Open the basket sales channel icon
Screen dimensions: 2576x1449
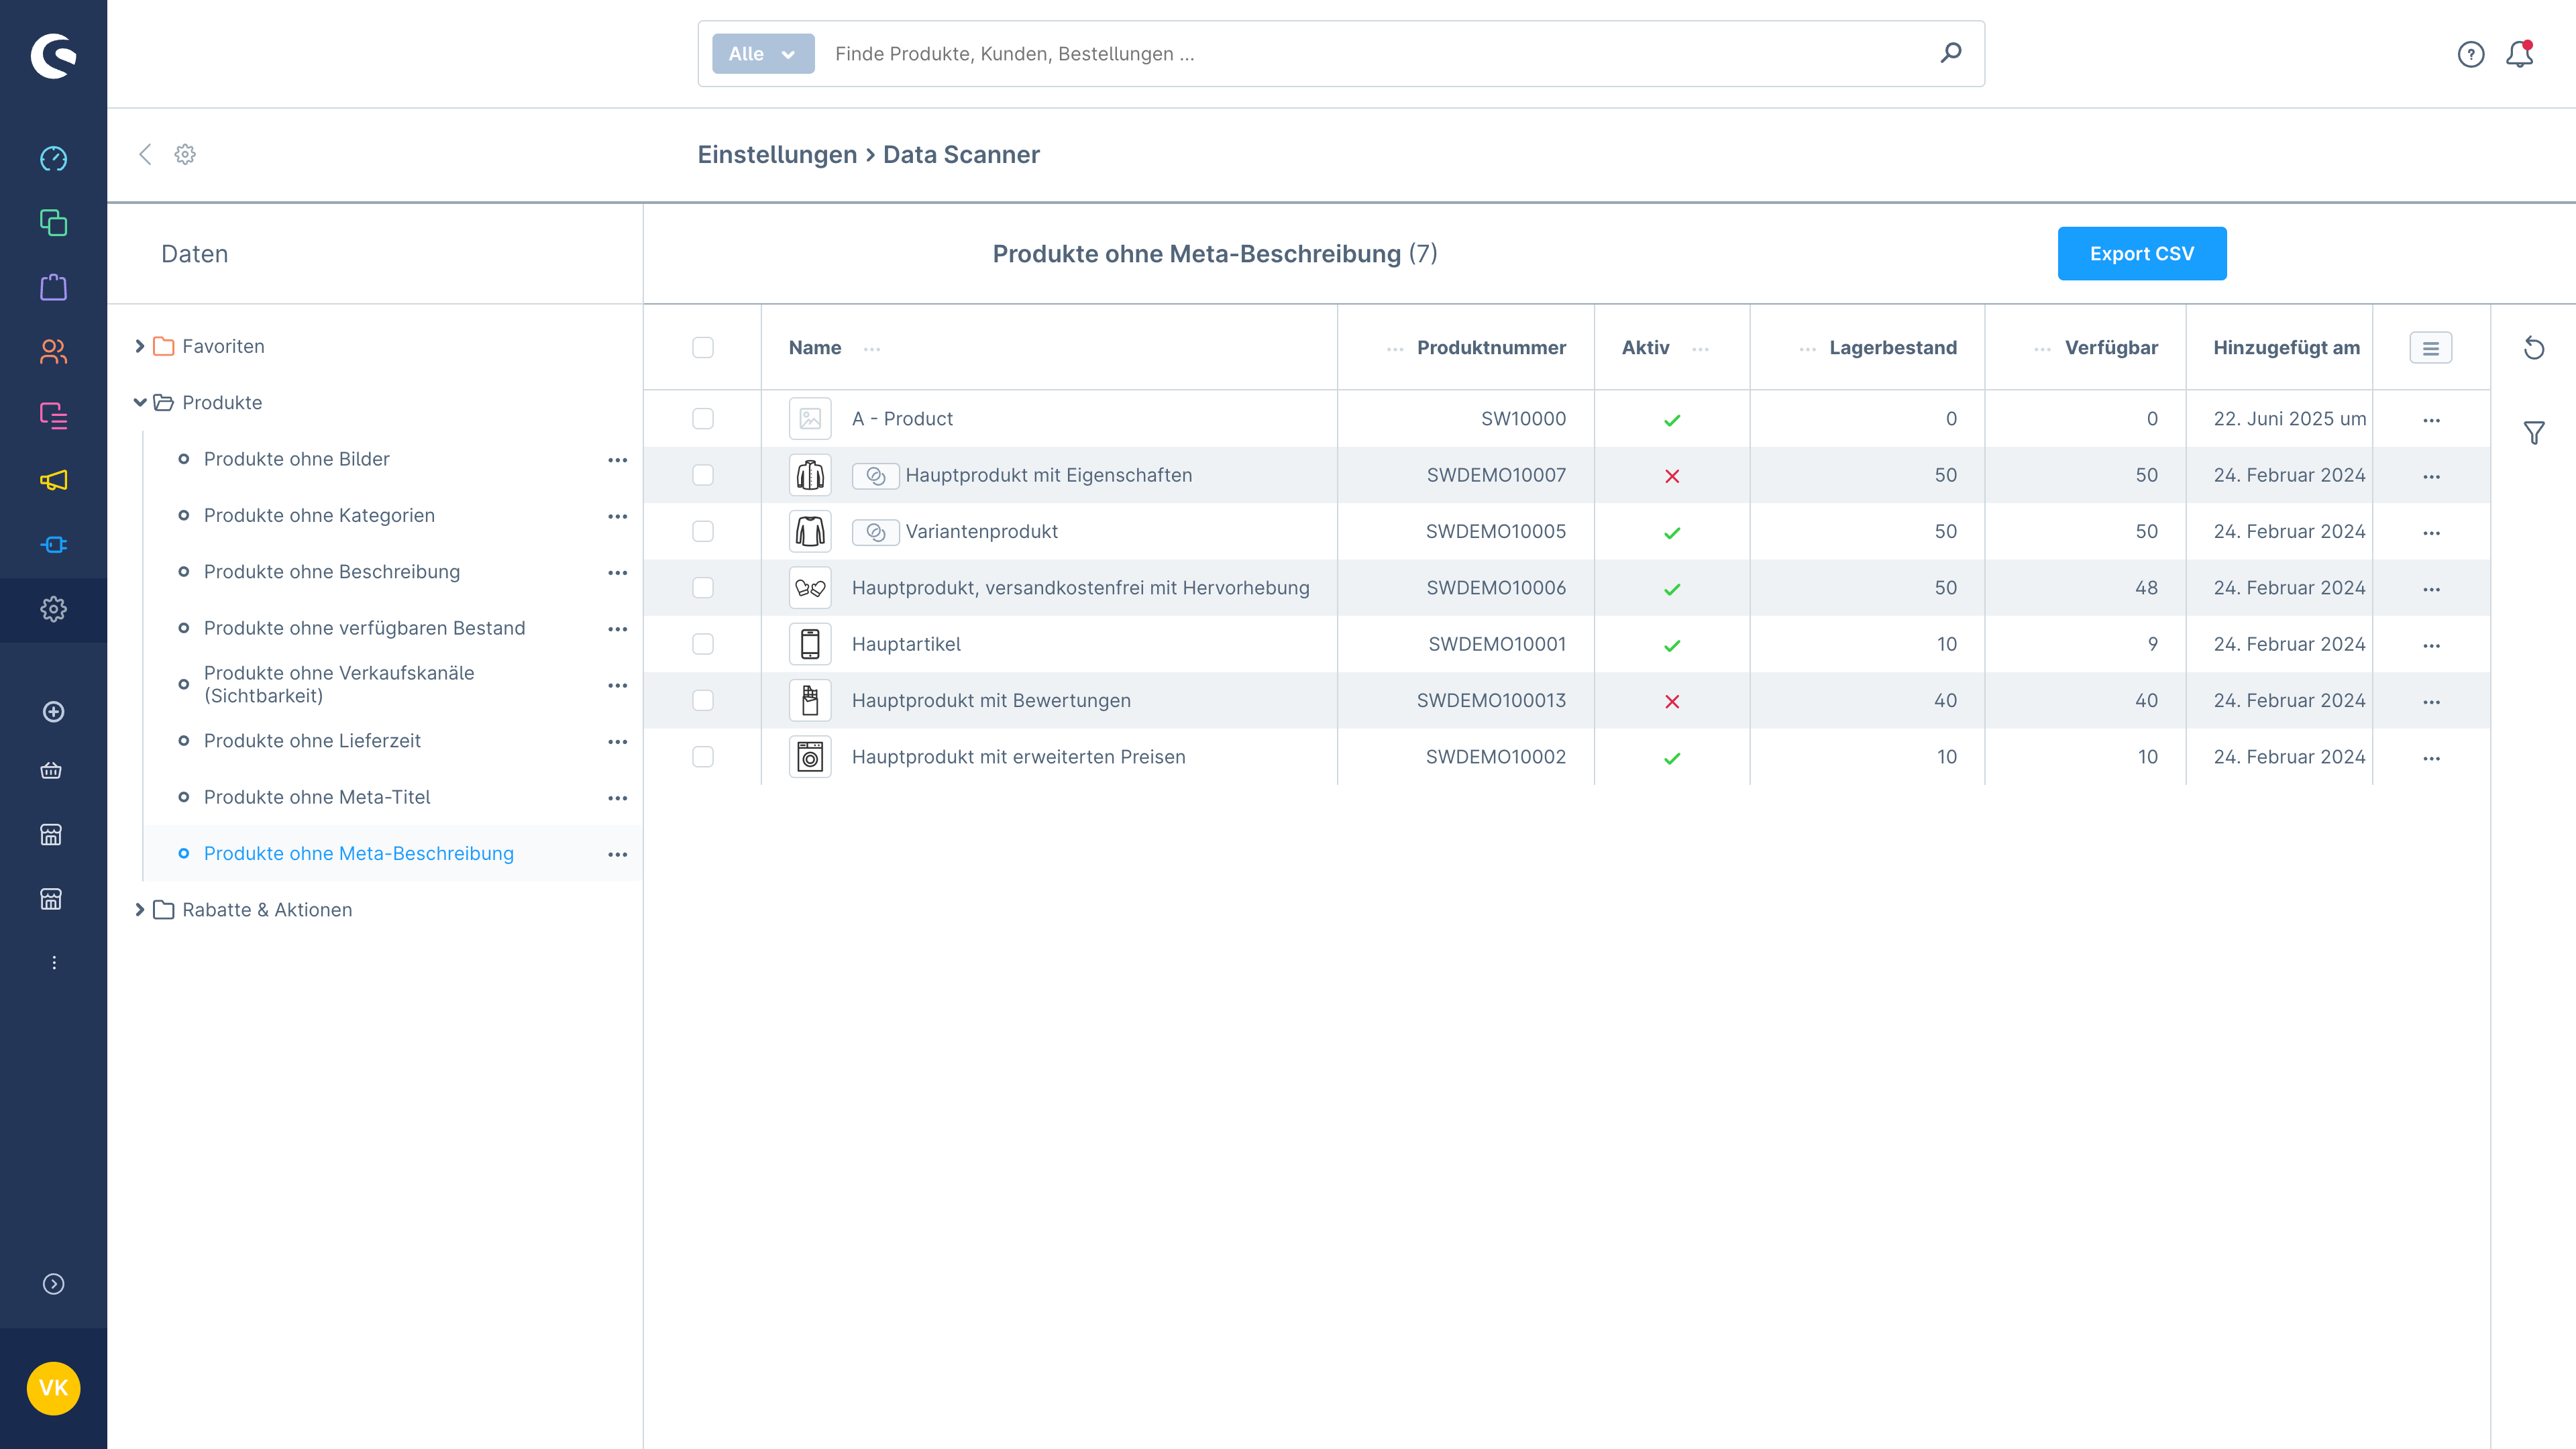51,771
